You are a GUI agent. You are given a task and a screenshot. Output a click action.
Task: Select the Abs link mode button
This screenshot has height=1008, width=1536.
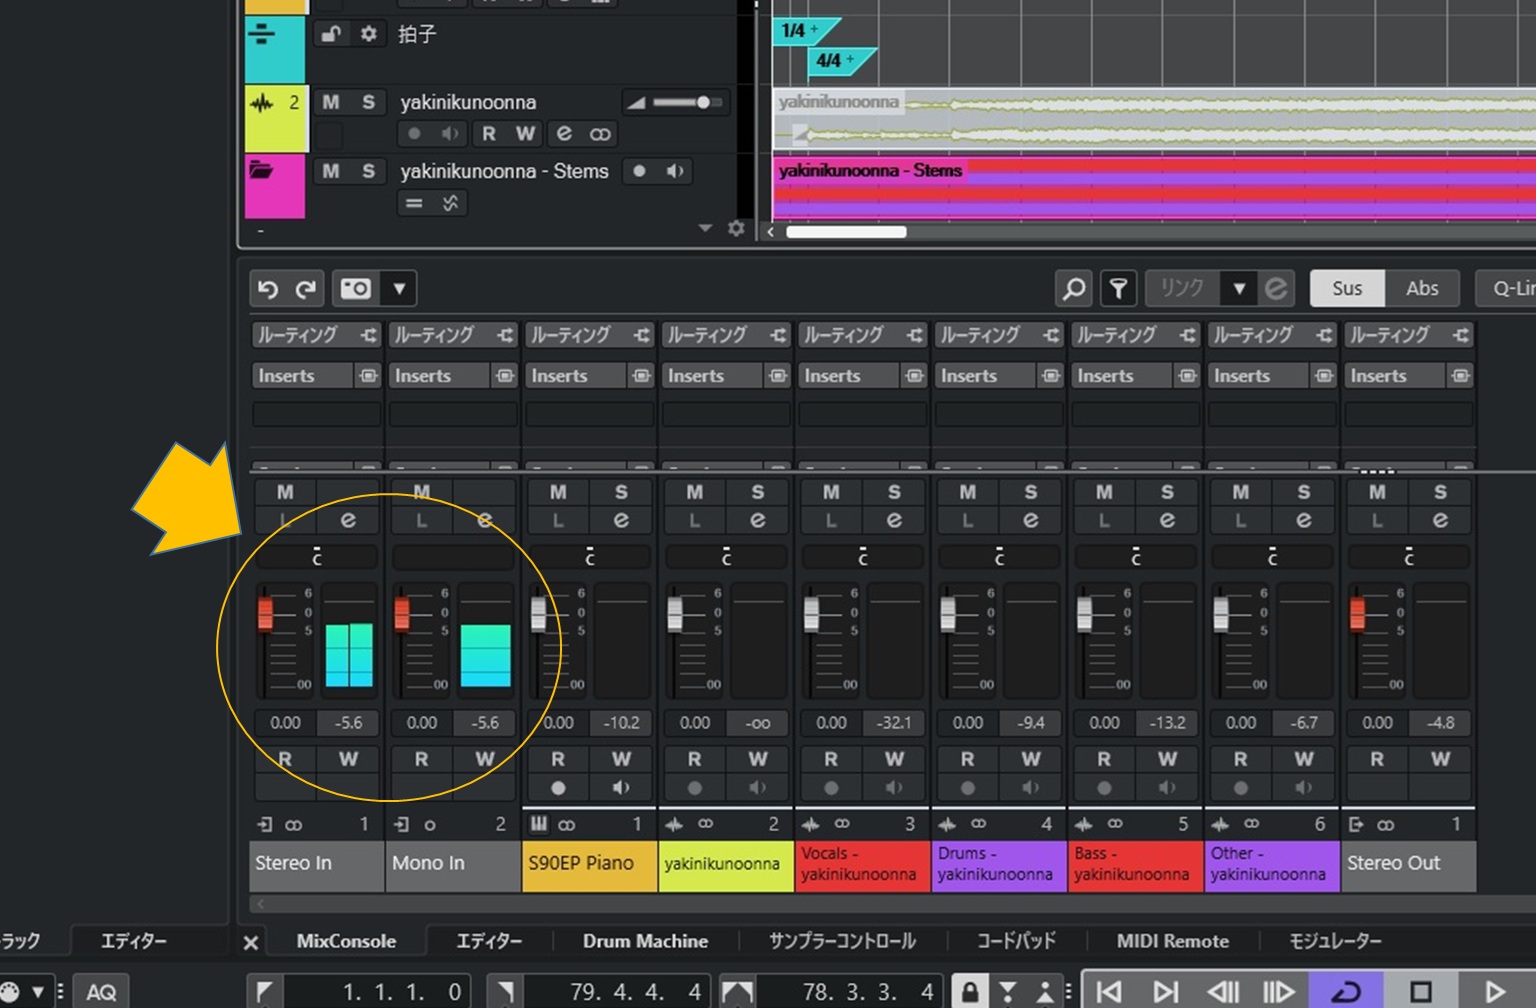(x=1421, y=289)
